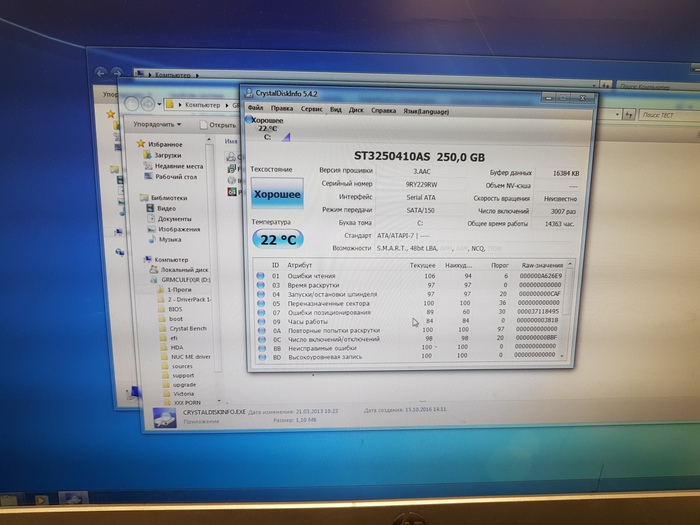The image size is (700, 525).
Task: Open the Сервис menu
Action: click(x=311, y=108)
